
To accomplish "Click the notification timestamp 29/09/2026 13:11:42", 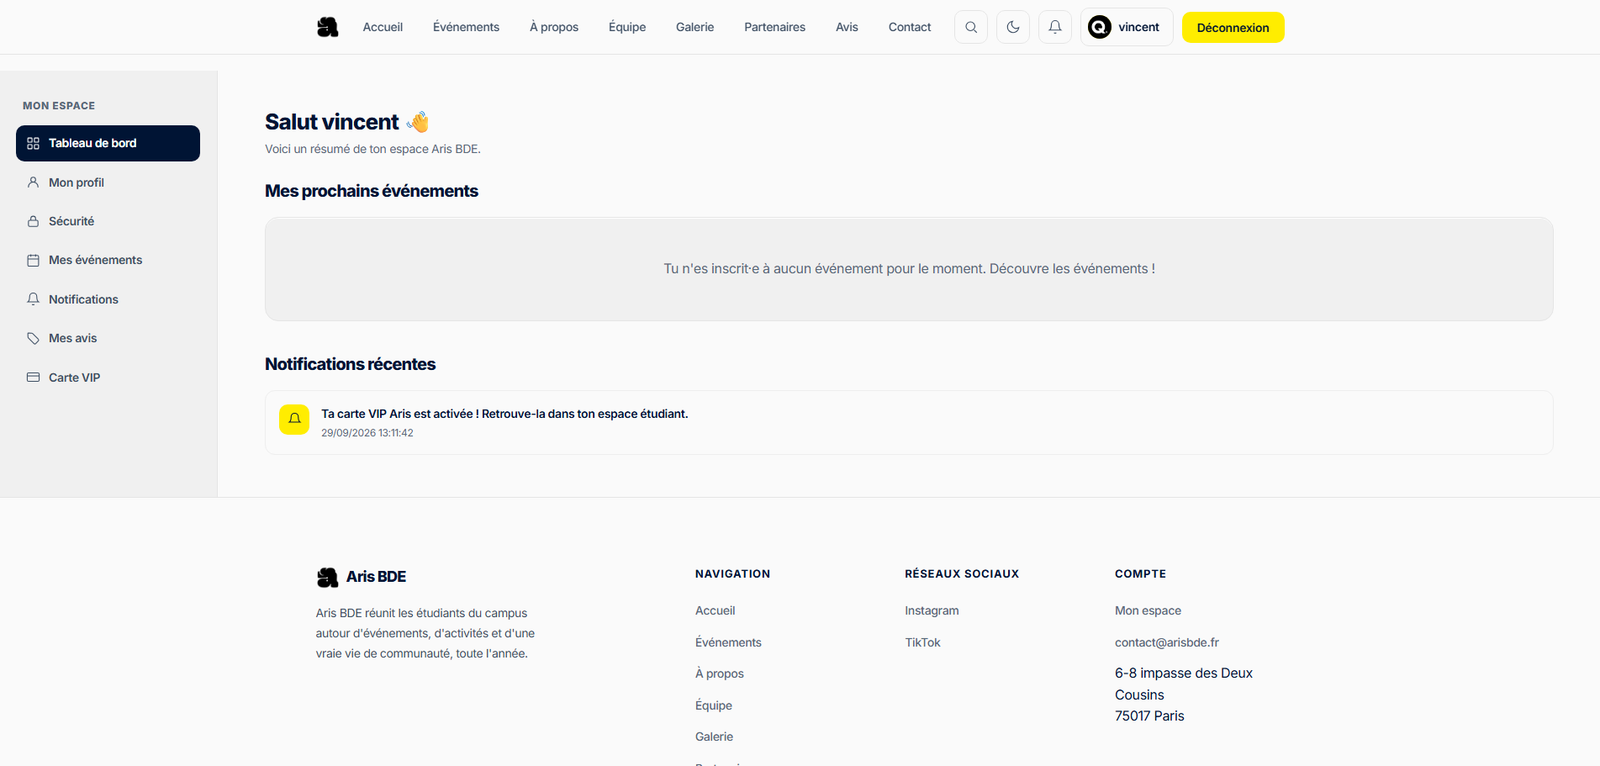I will pos(367,433).
